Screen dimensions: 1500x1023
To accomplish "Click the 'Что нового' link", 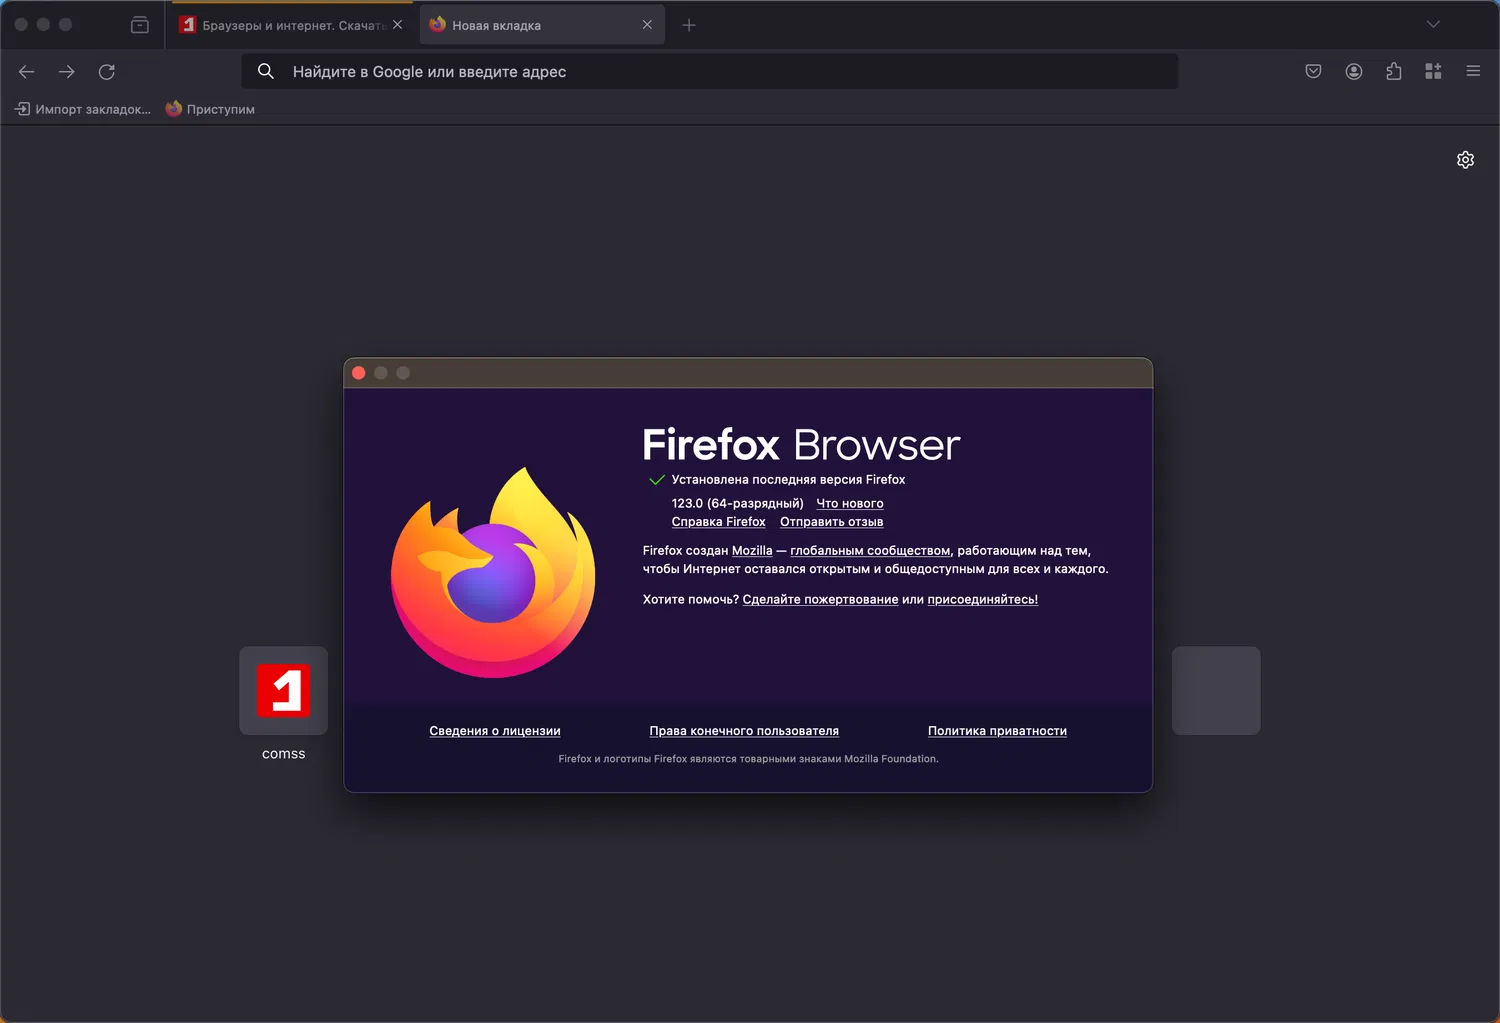I will coord(850,504).
